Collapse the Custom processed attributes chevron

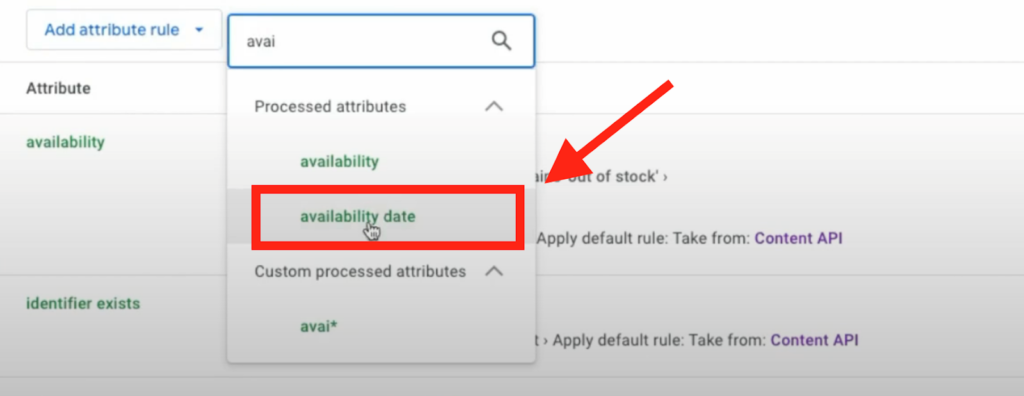coord(494,271)
